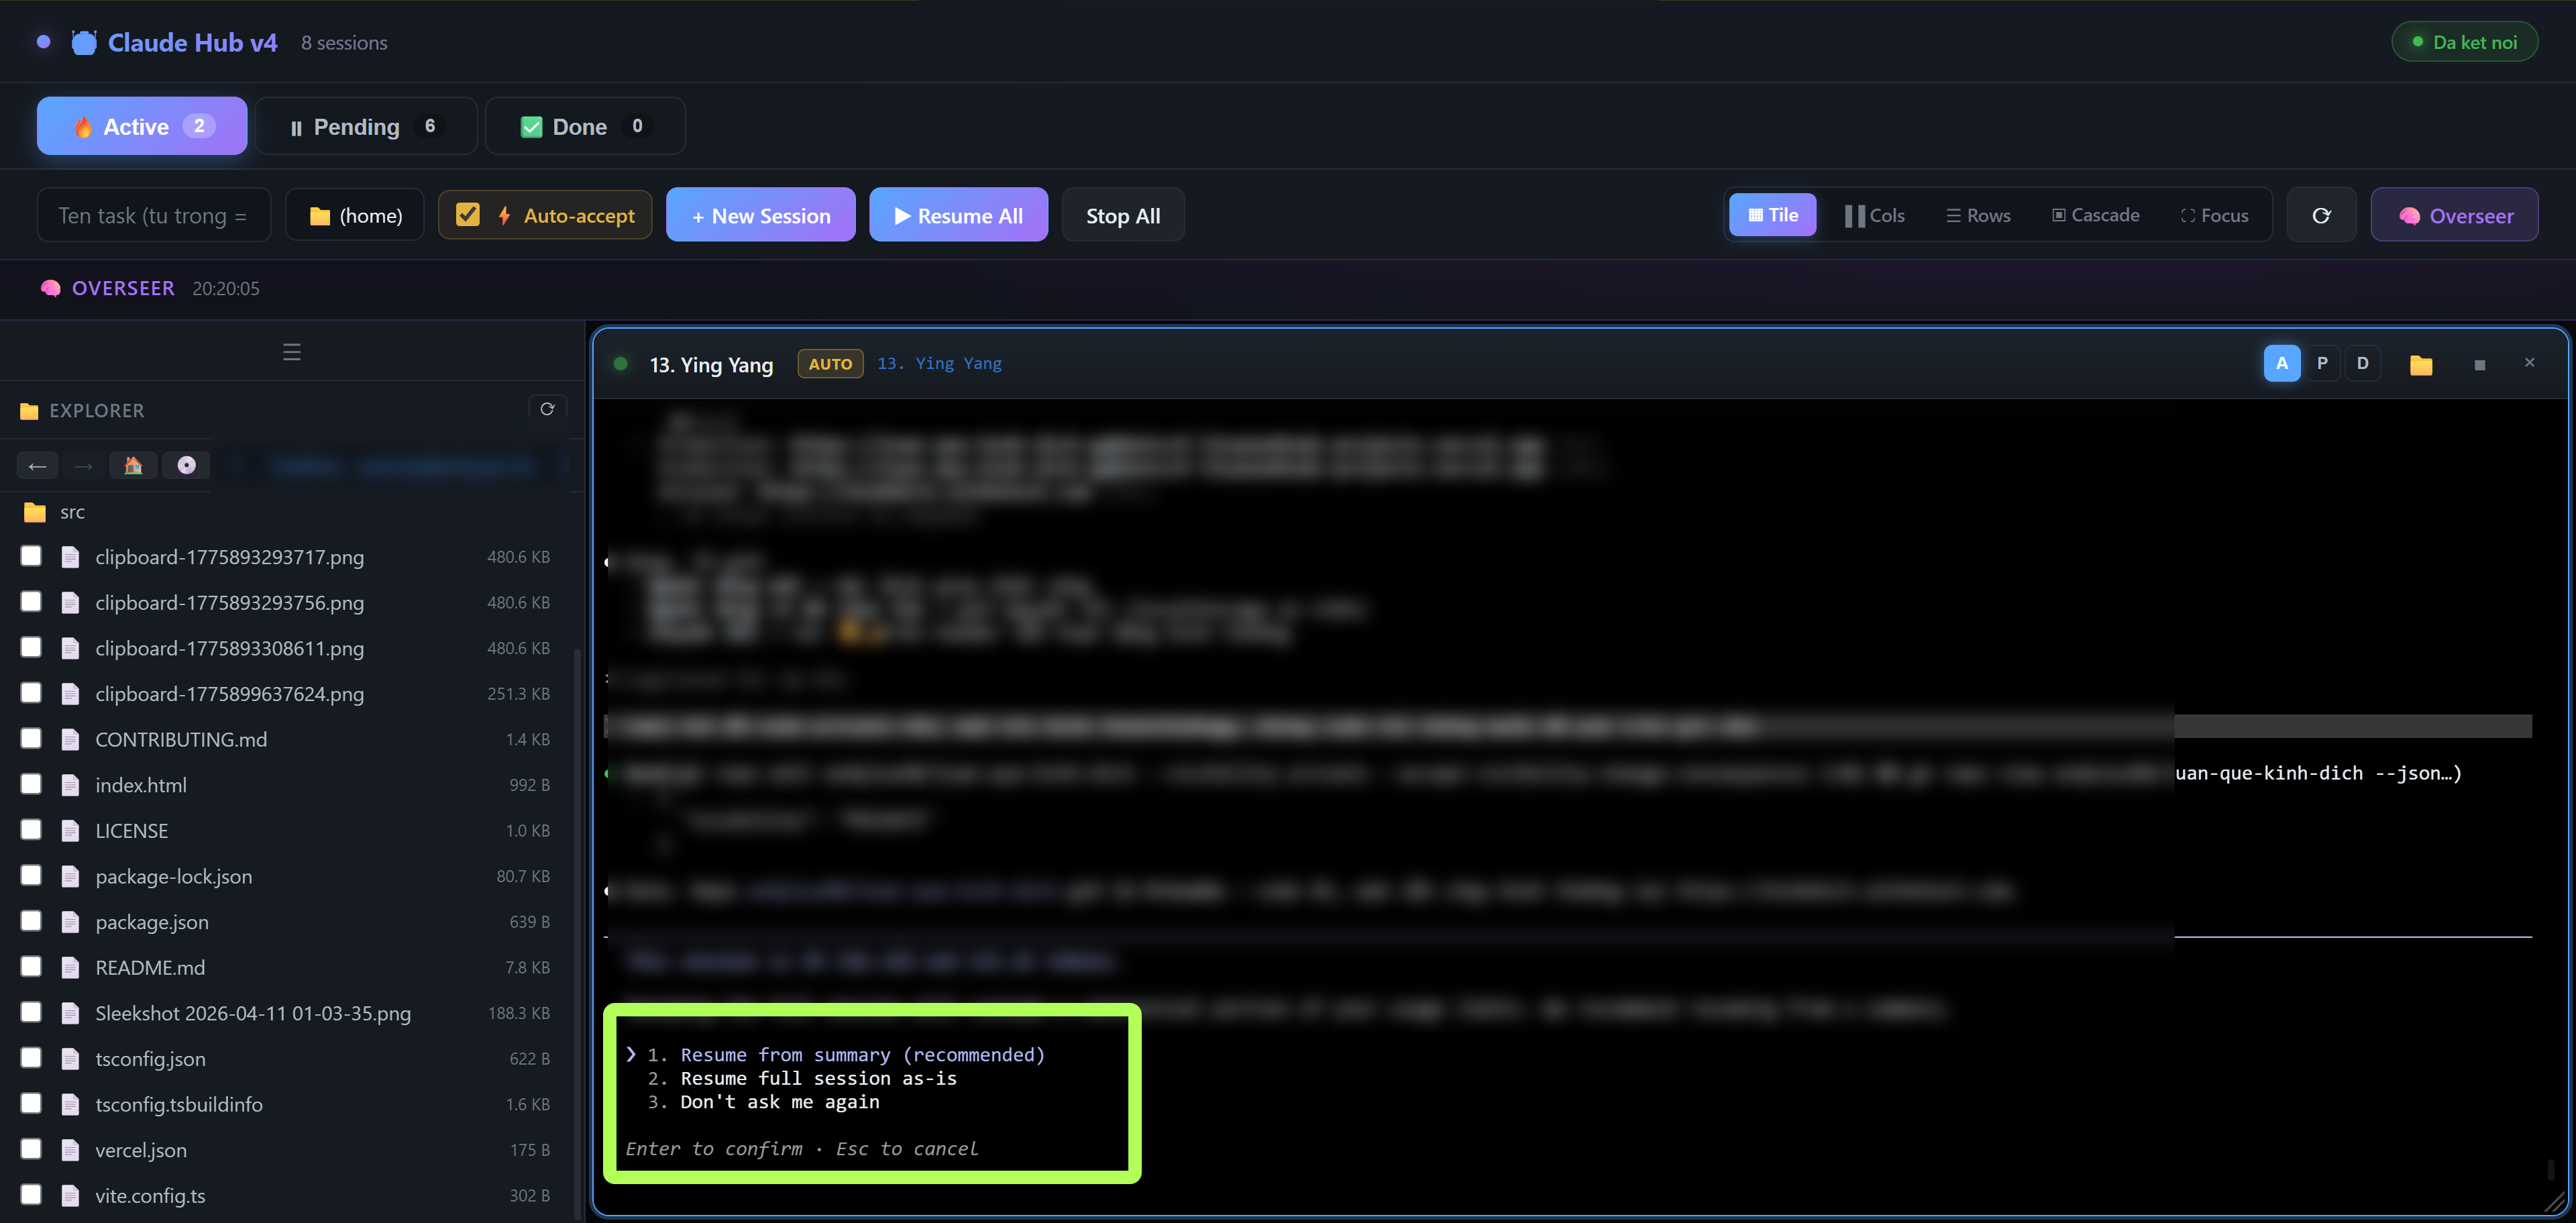Refresh the Explorer file list
This screenshot has height=1223, width=2576.
pos(547,409)
